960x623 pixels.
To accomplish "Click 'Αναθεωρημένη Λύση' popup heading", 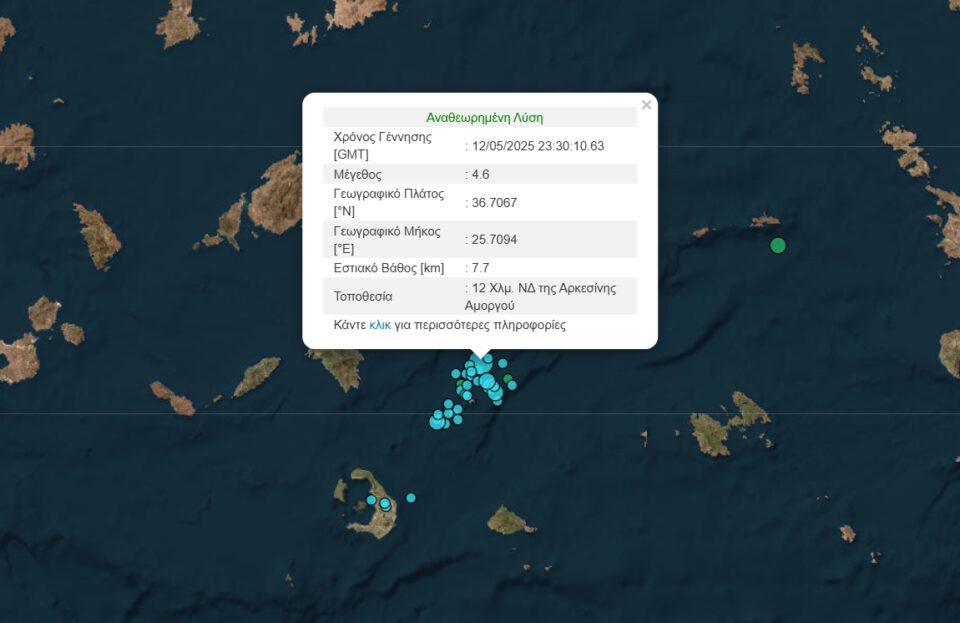I will click(484, 118).
